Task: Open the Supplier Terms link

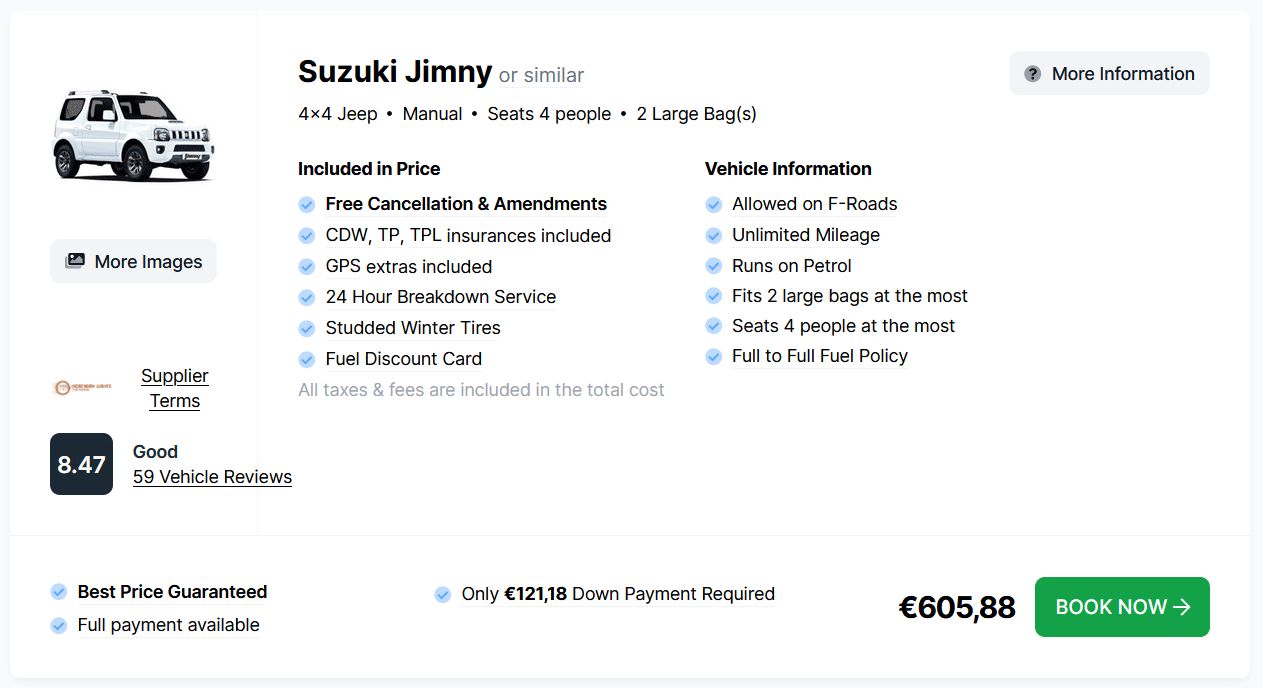Action: (x=175, y=388)
